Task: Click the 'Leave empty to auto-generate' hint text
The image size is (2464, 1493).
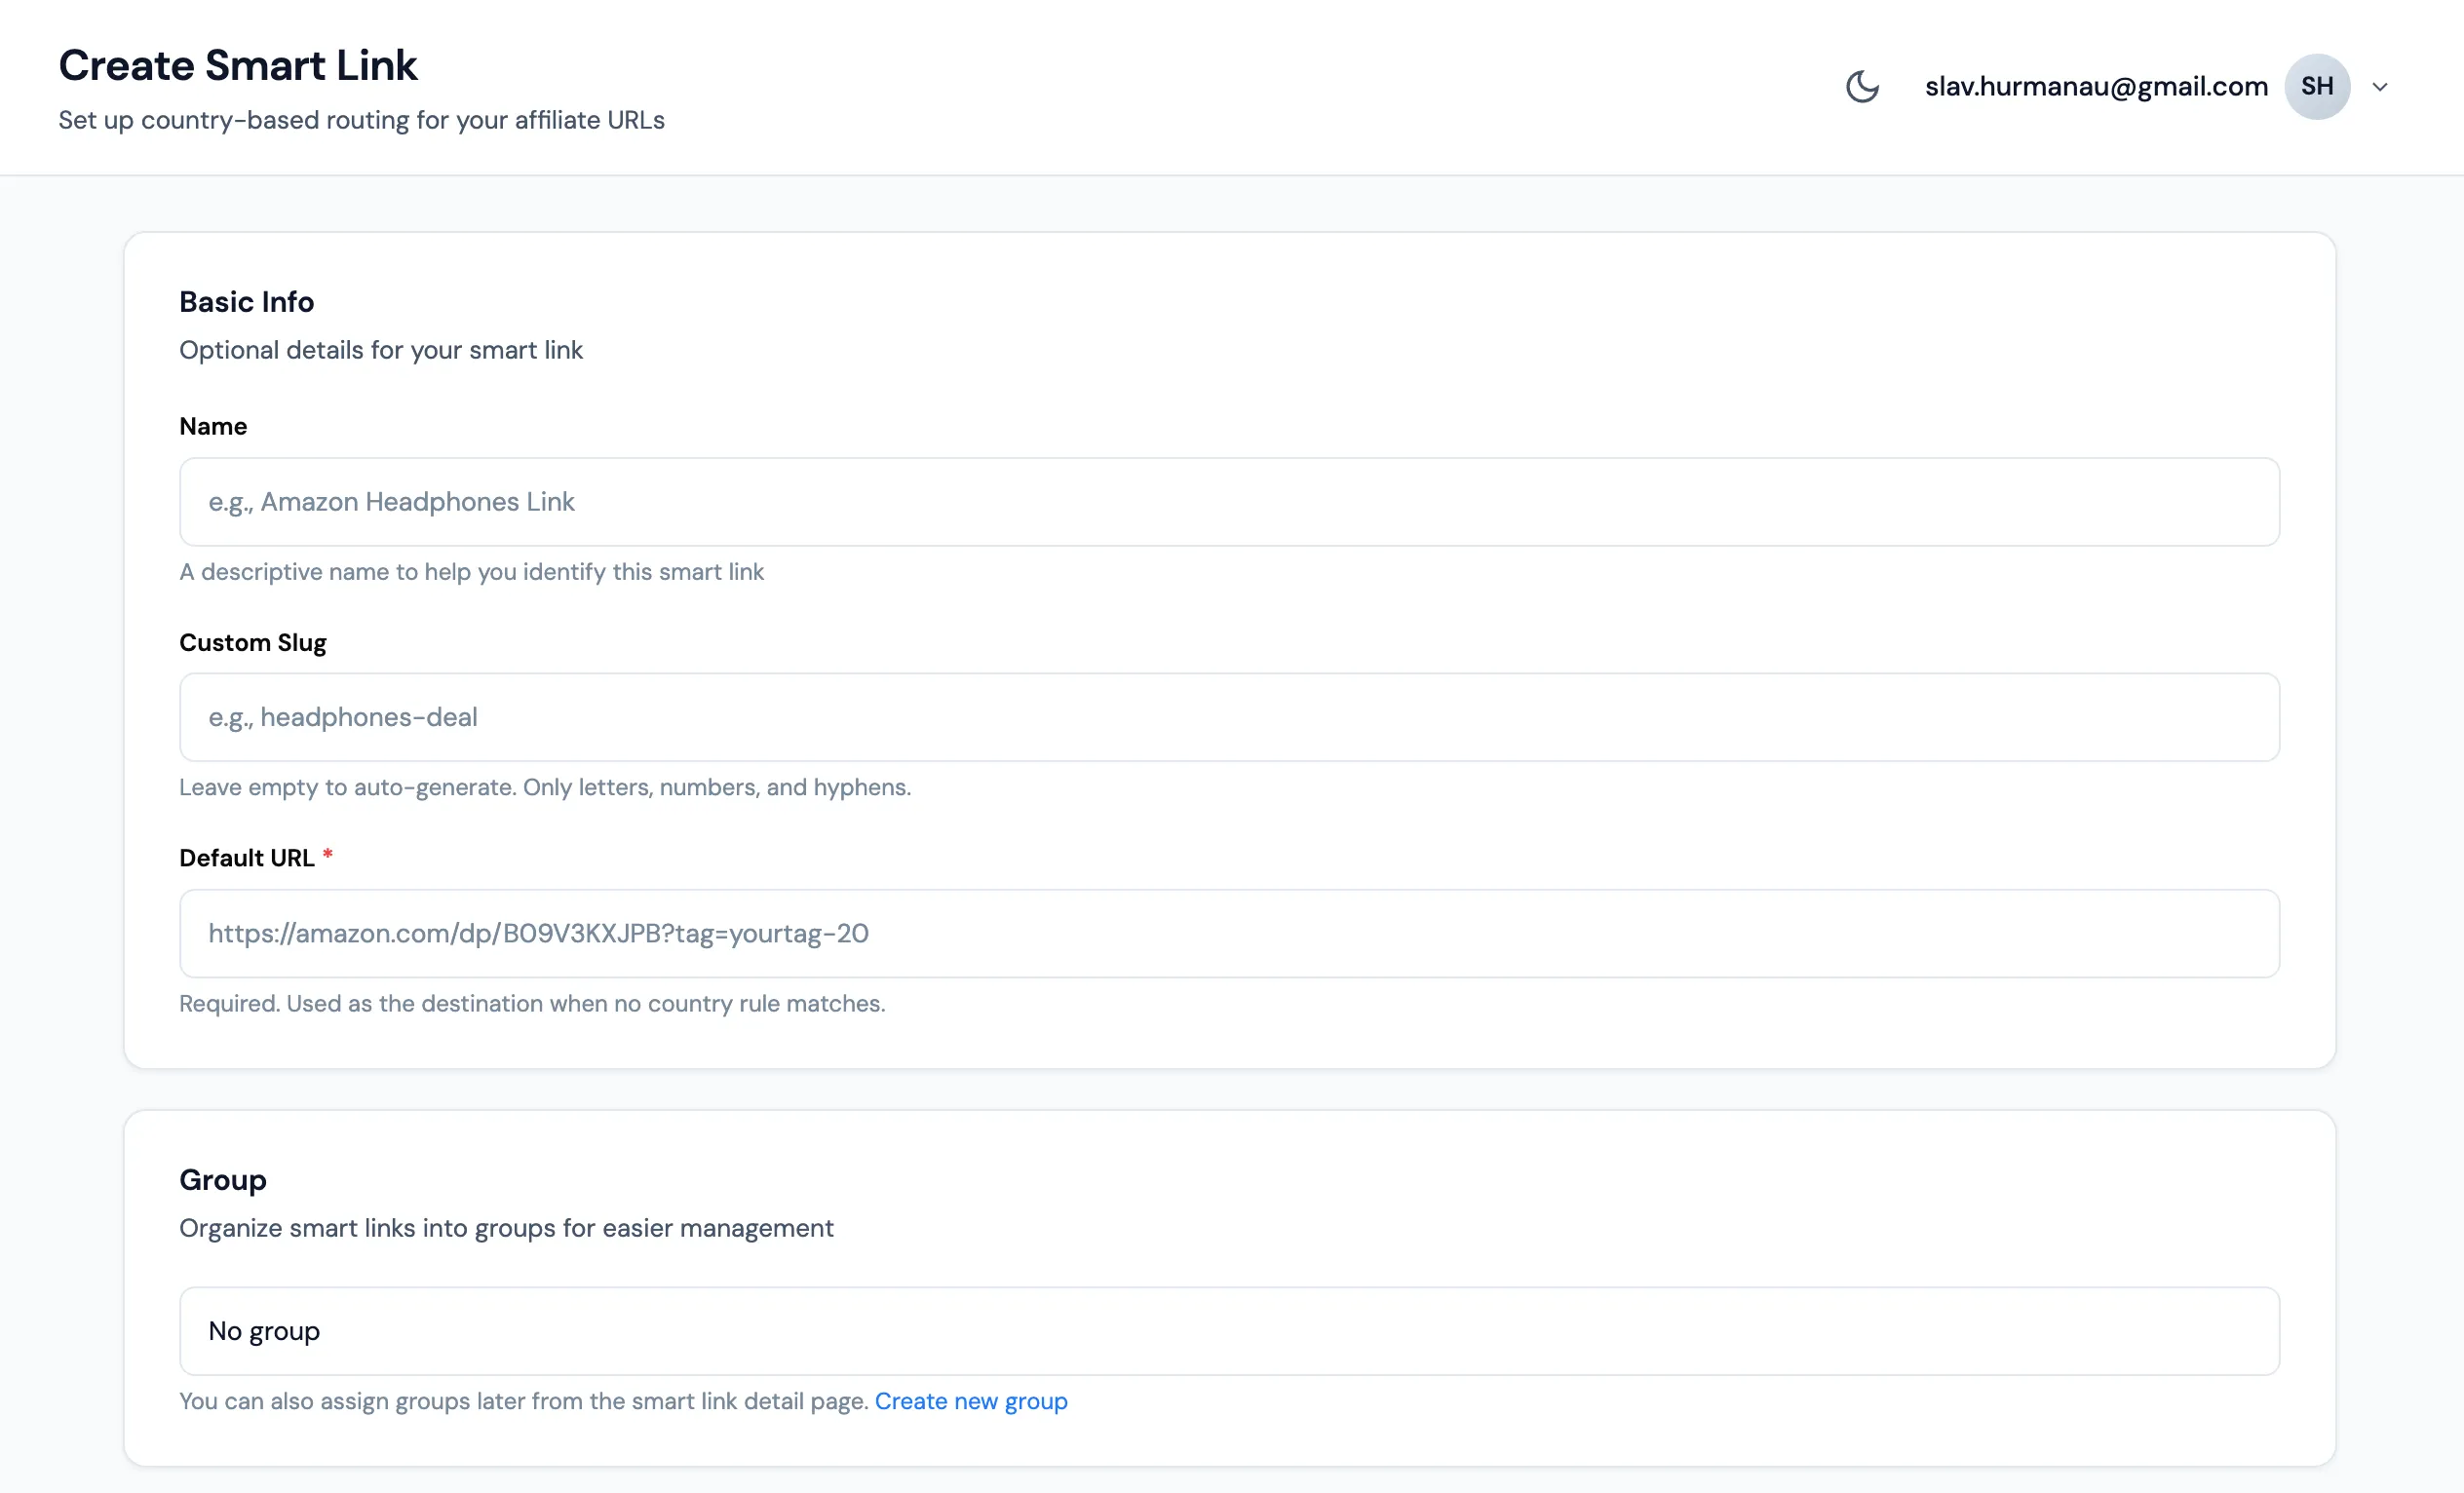Action: 545,787
